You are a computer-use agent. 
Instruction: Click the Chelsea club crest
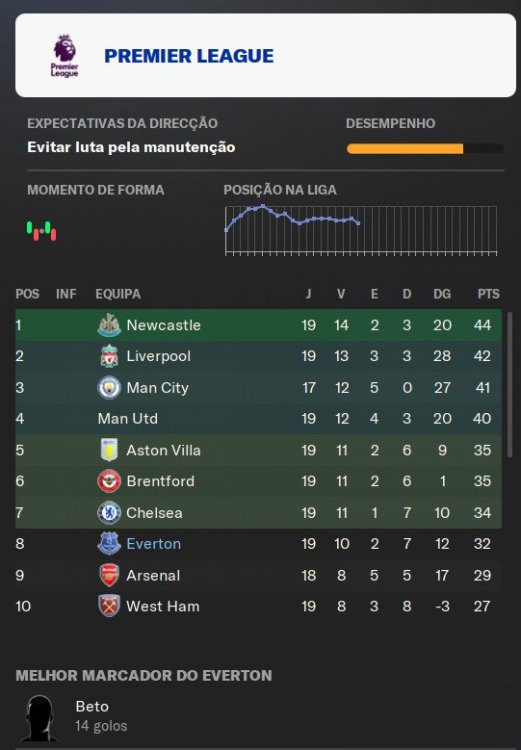tap(109, 513)
